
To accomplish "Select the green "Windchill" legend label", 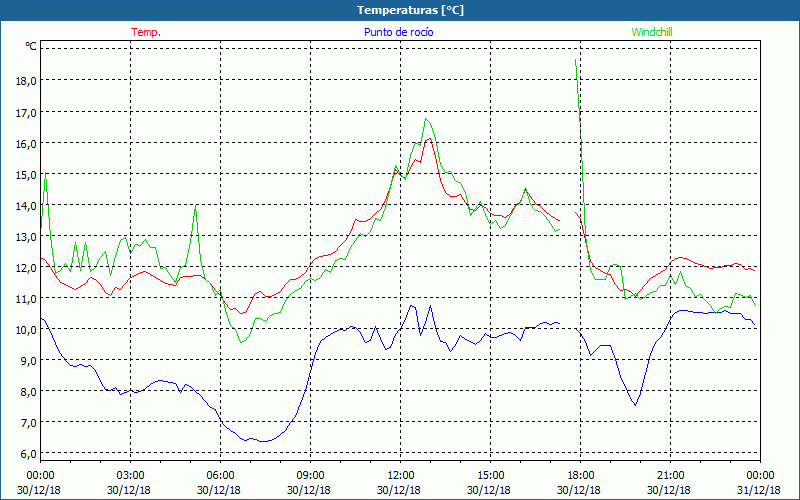I will point(653,32).
